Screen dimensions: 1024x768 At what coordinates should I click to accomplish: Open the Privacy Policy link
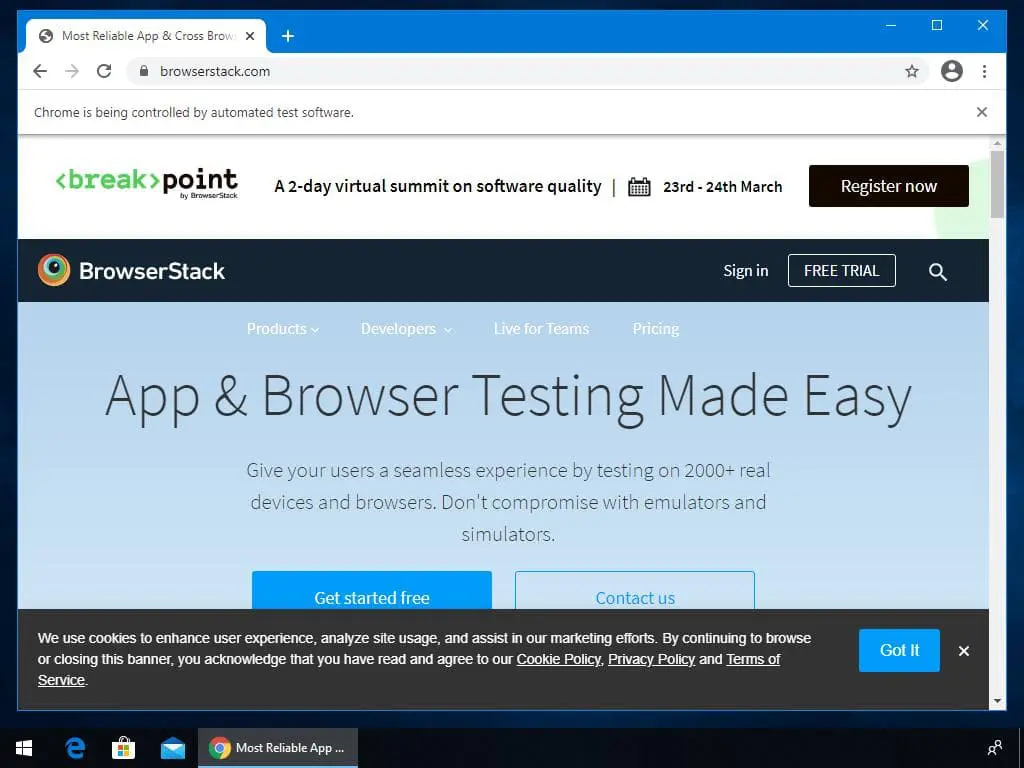tap(651, 659)
